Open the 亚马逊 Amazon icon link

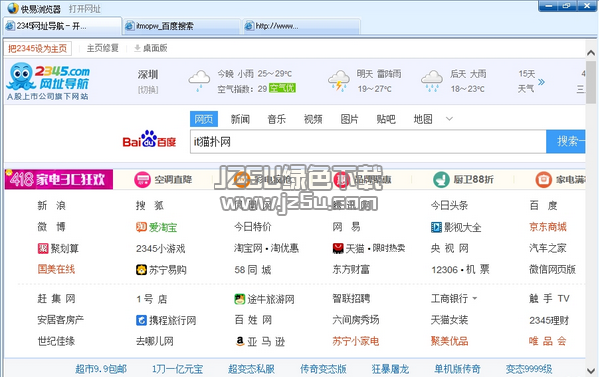pyautogui.click(x=240, y=341)
